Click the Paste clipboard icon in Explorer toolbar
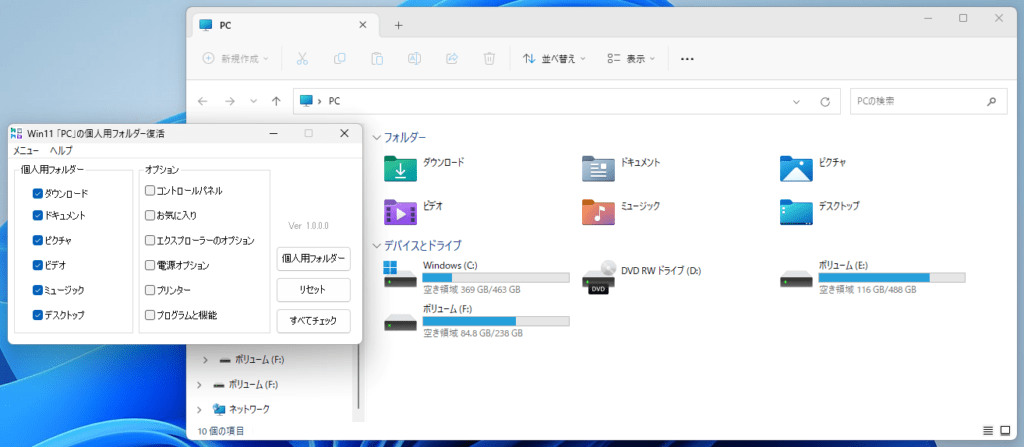 click(x=377, y=59)
